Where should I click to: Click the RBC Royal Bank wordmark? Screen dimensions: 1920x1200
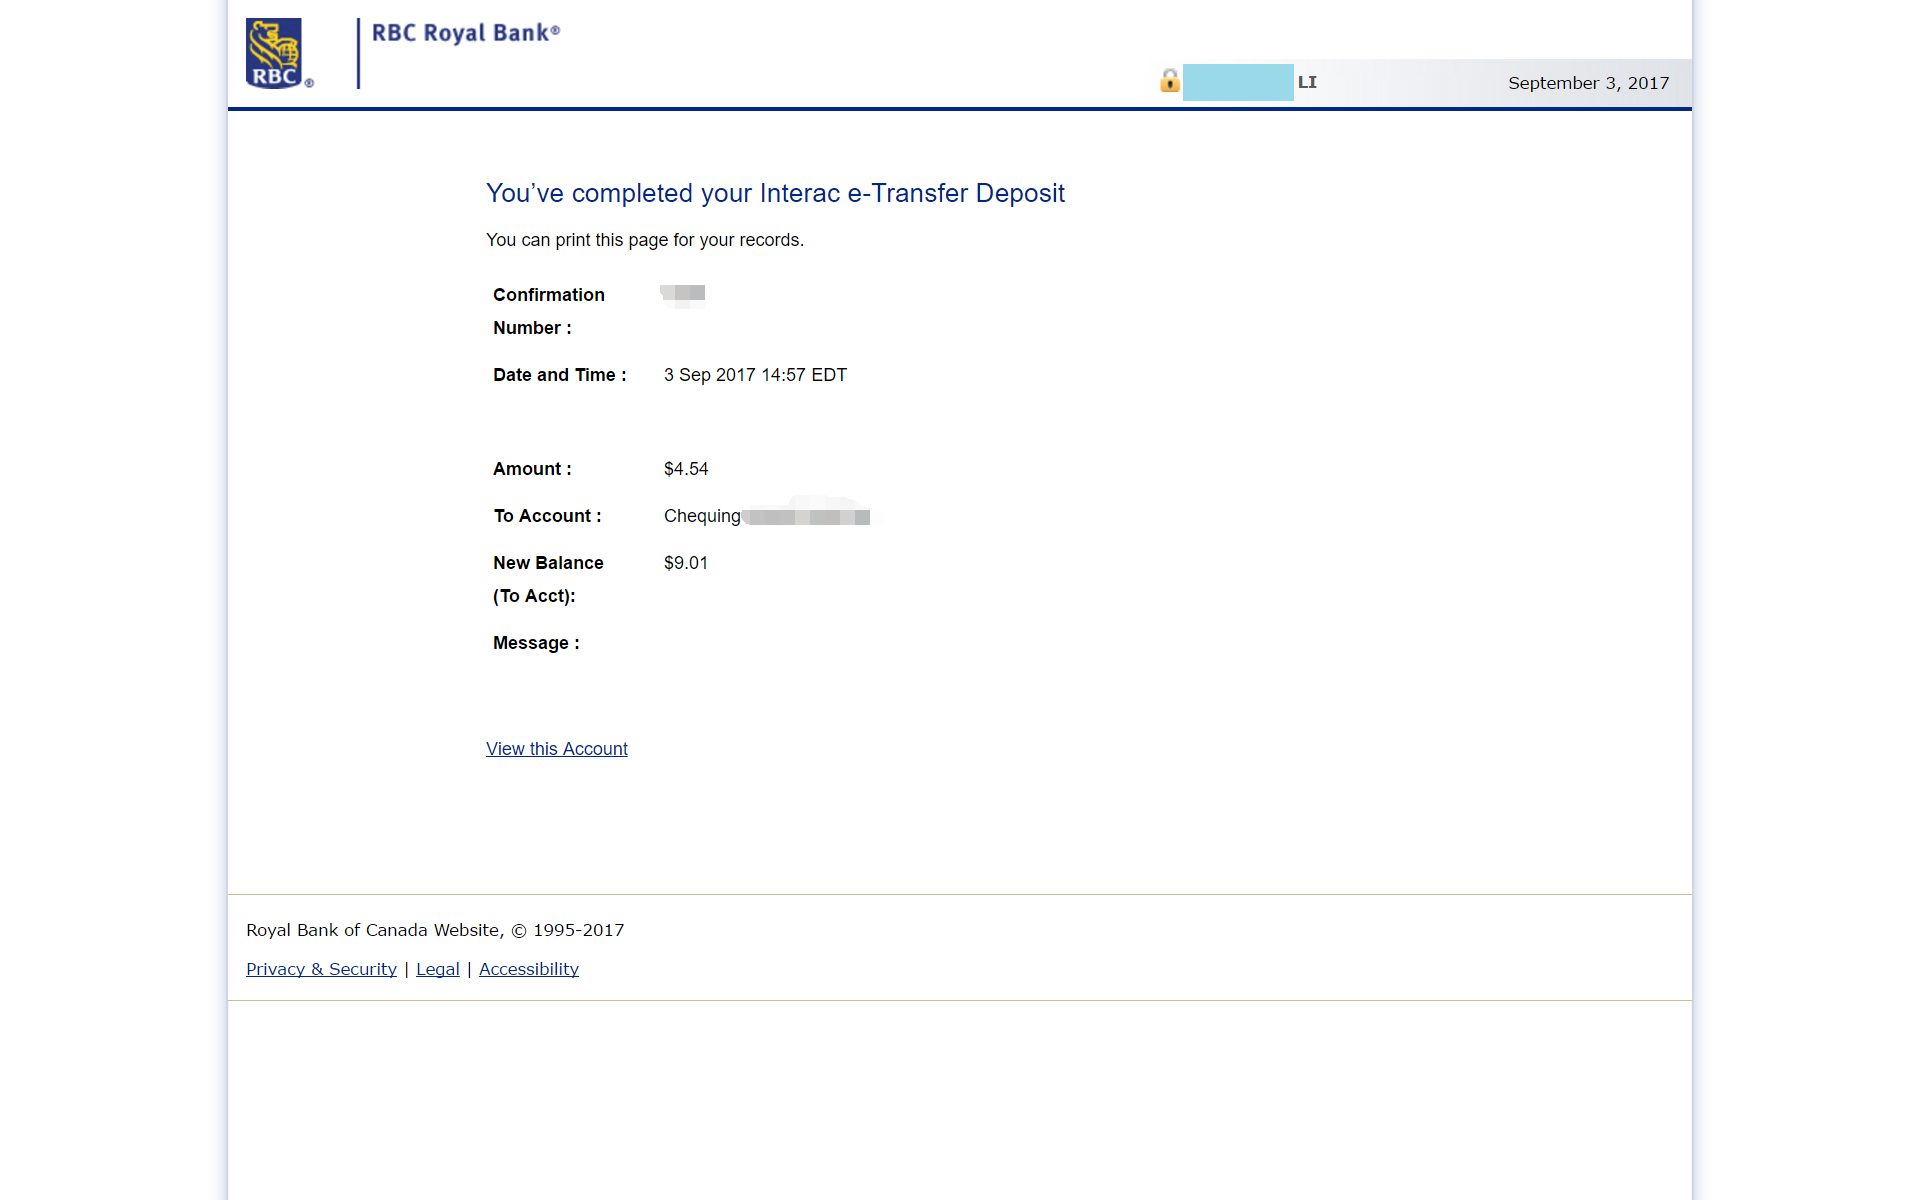pos(466,33)
